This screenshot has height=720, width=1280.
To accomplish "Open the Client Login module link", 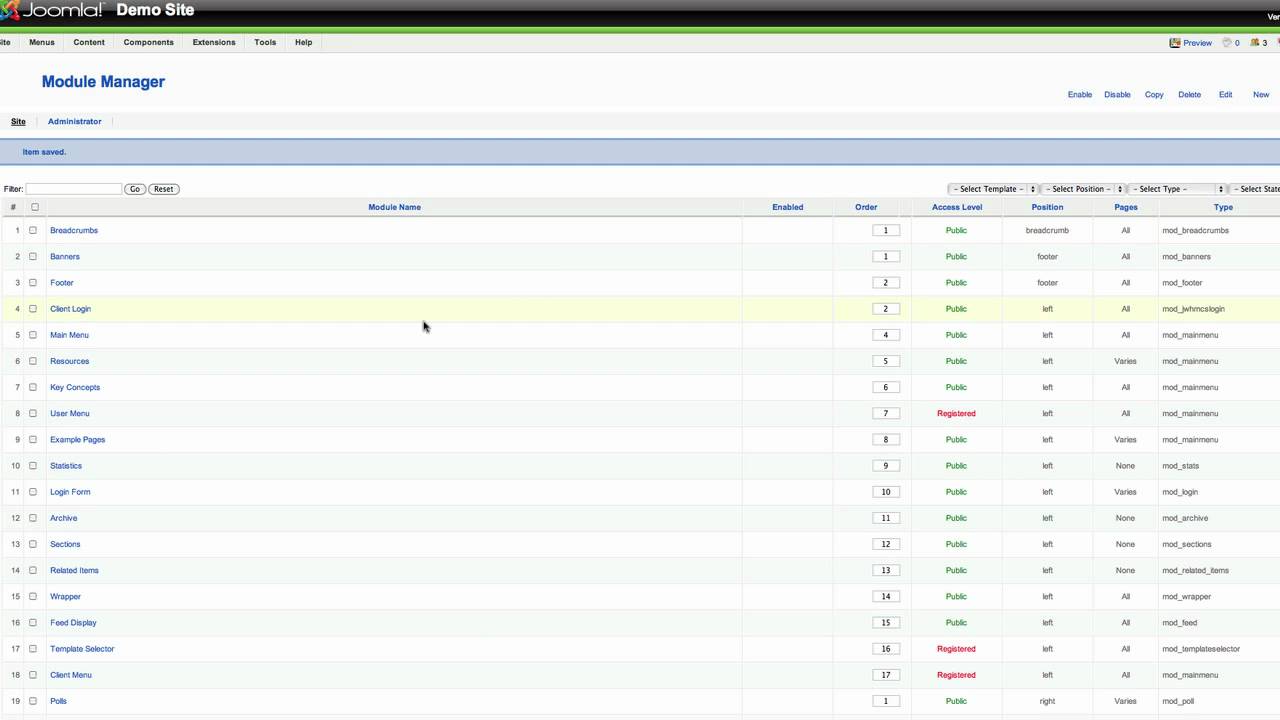I will (x=70, y=309).
